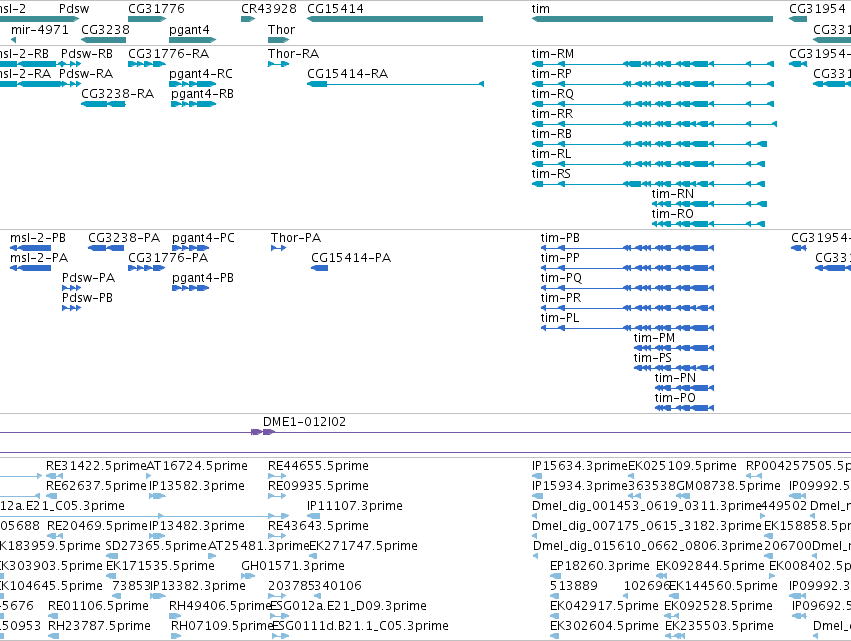Click the CG31776 gene arrow
This screenshot has height=641, width=851.
pos(147,19)
